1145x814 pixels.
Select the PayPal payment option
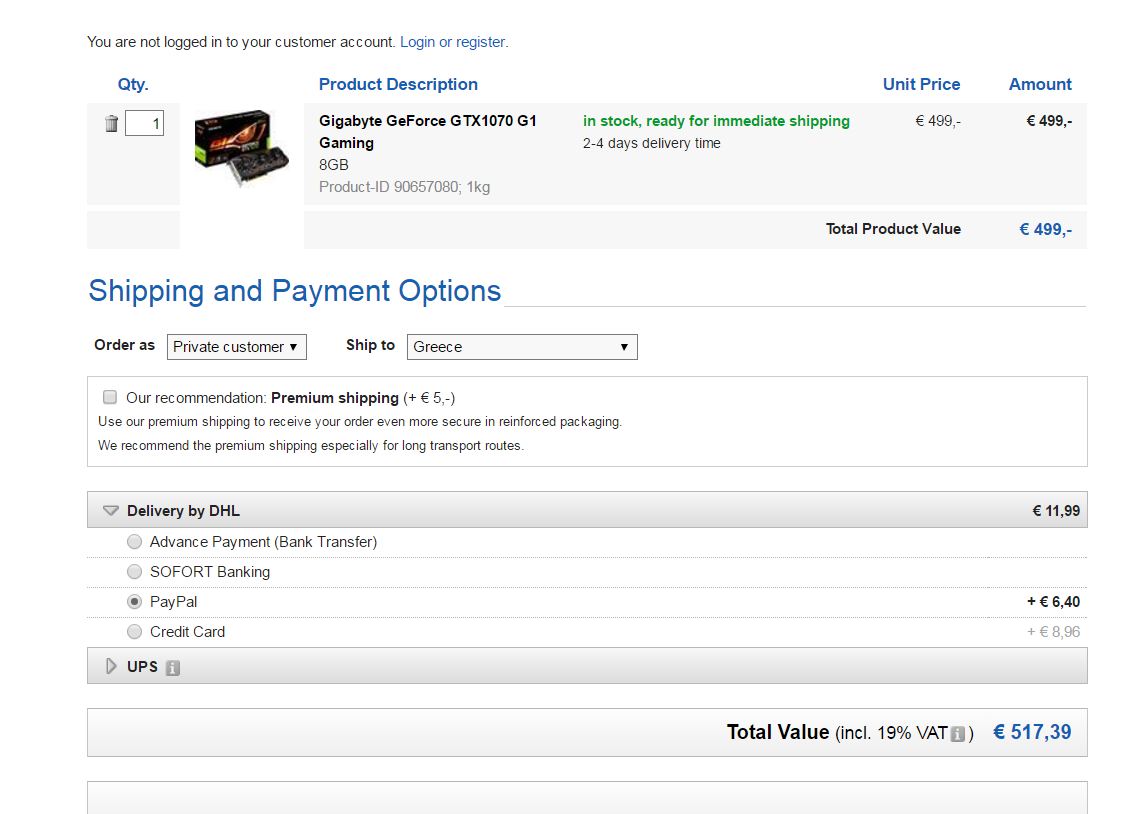[134, 602]
